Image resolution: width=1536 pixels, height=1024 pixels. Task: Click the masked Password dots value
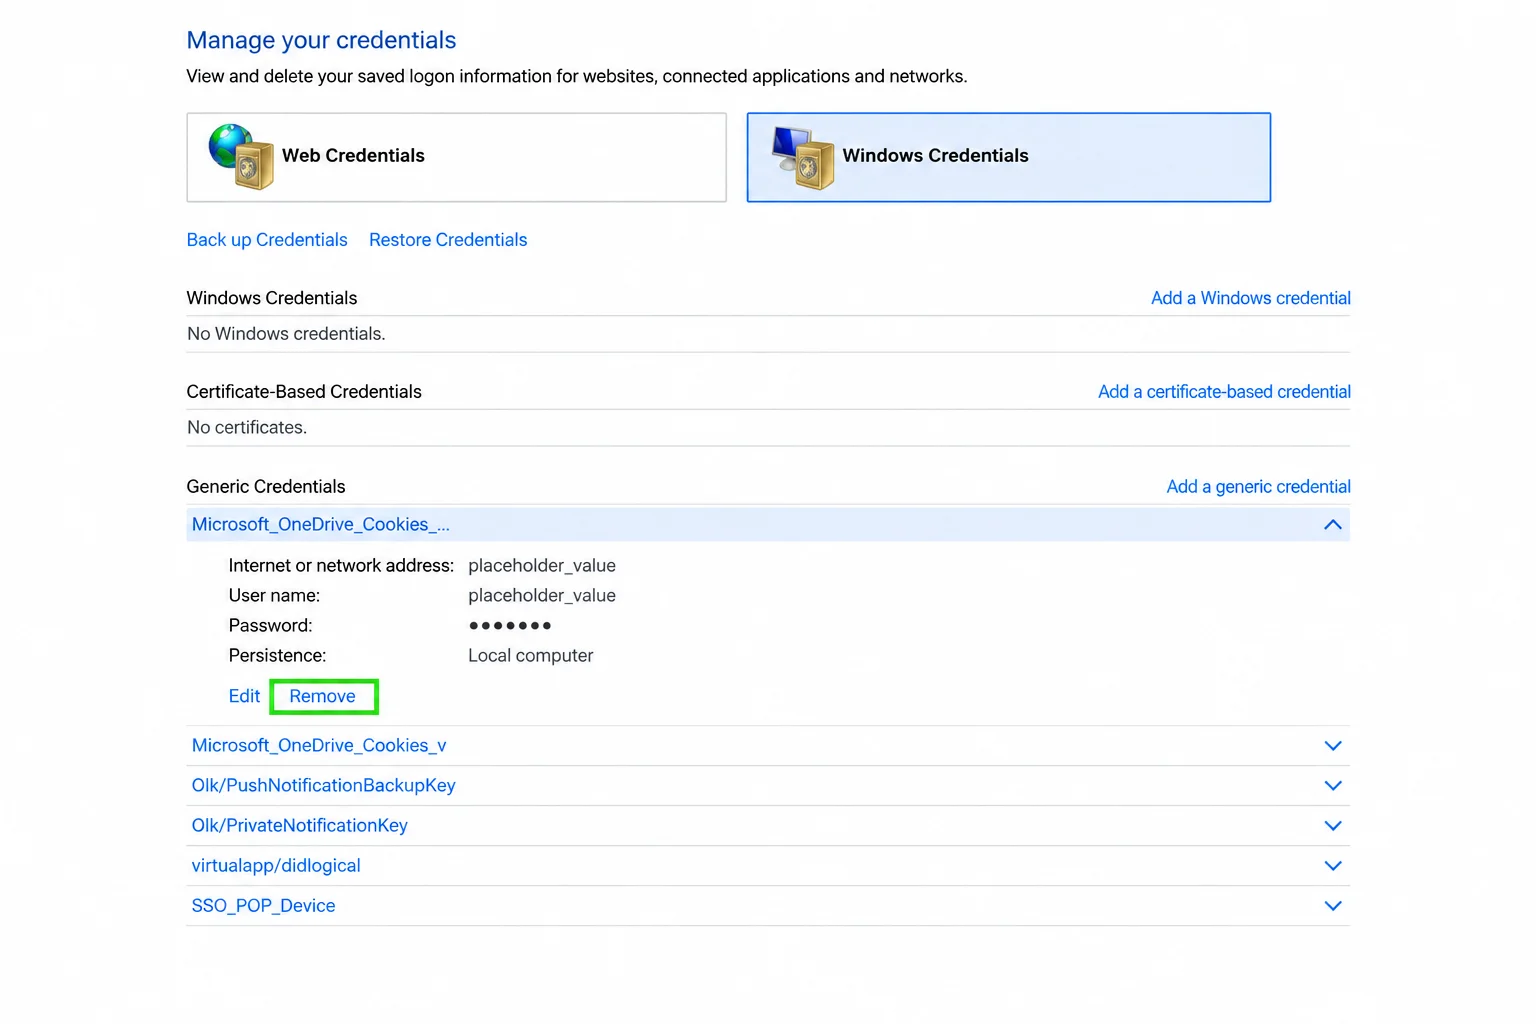coord(510,626)
